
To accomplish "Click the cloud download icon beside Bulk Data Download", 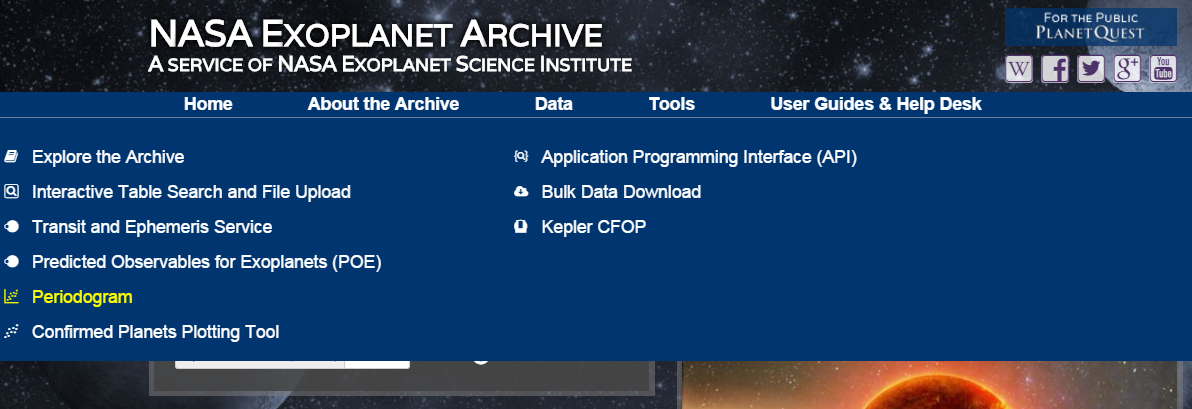I will tap(521, 192).
